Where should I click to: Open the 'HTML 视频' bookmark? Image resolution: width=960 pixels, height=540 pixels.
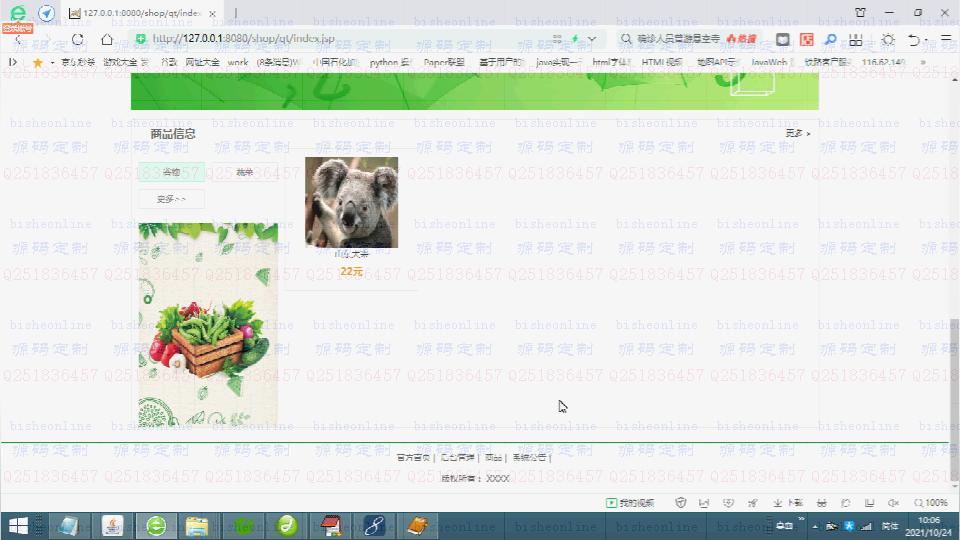click(662, 62)
